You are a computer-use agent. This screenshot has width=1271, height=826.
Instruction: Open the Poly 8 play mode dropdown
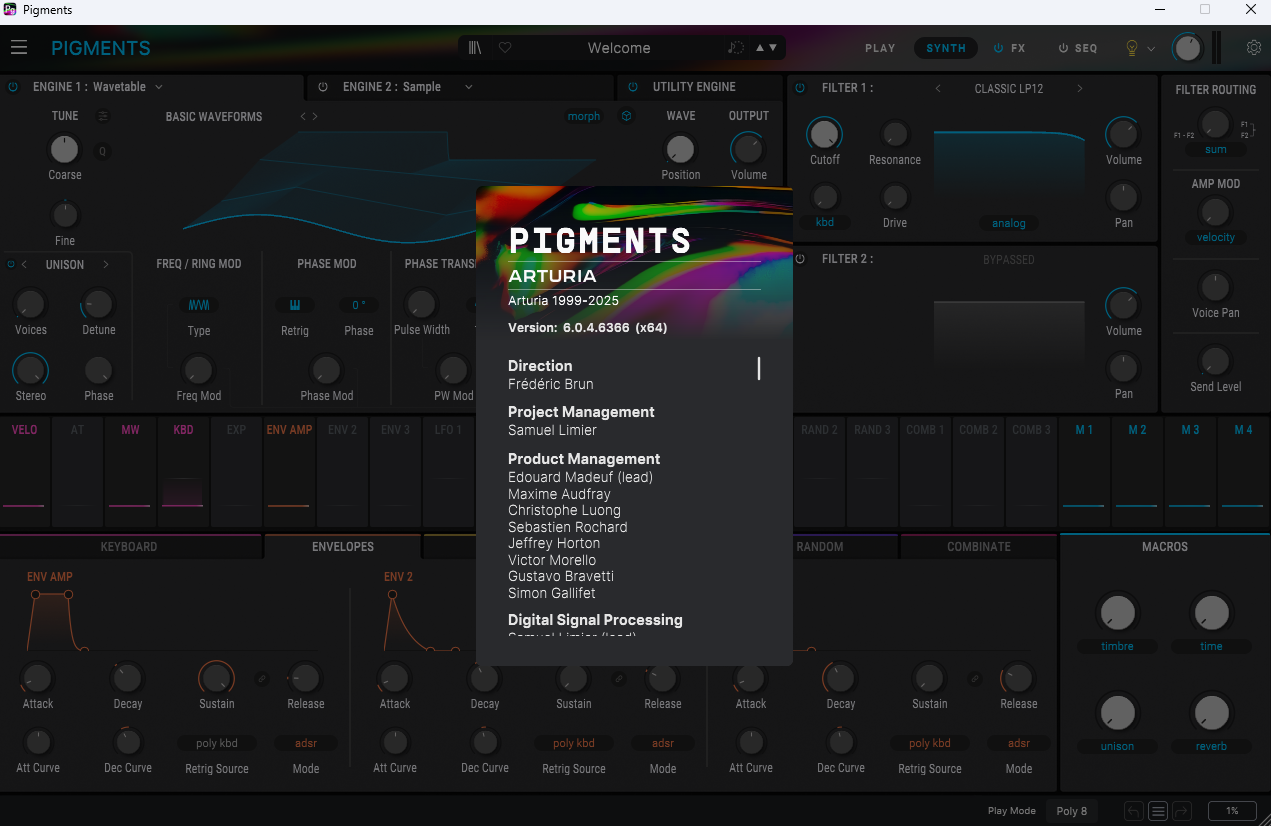coord(1071,811)
